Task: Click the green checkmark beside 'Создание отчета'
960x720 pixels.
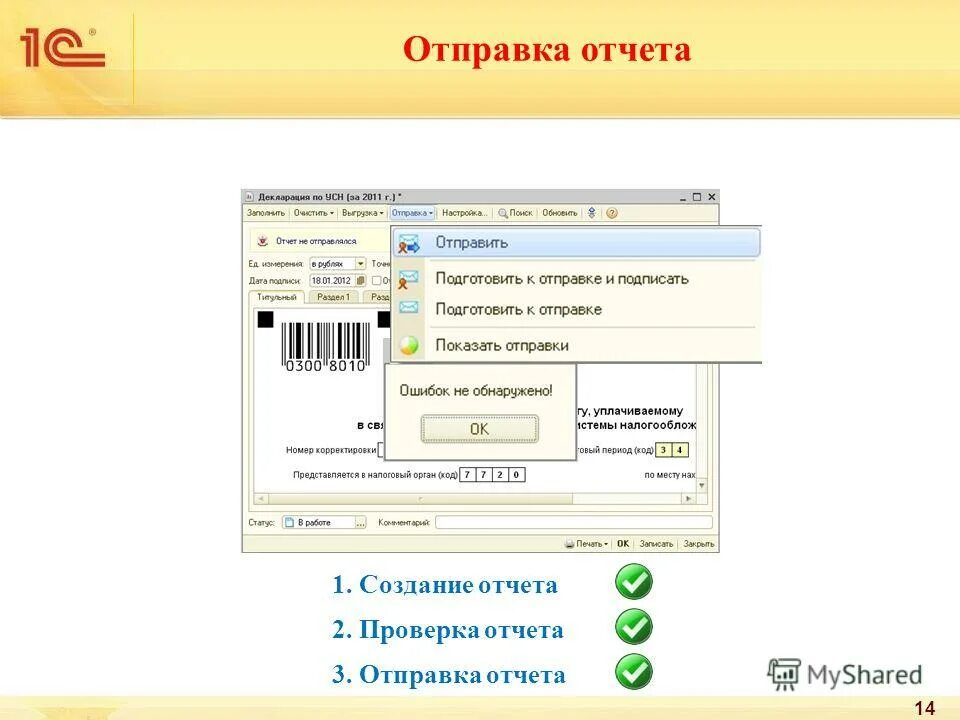Action: [x=634, y=585]
